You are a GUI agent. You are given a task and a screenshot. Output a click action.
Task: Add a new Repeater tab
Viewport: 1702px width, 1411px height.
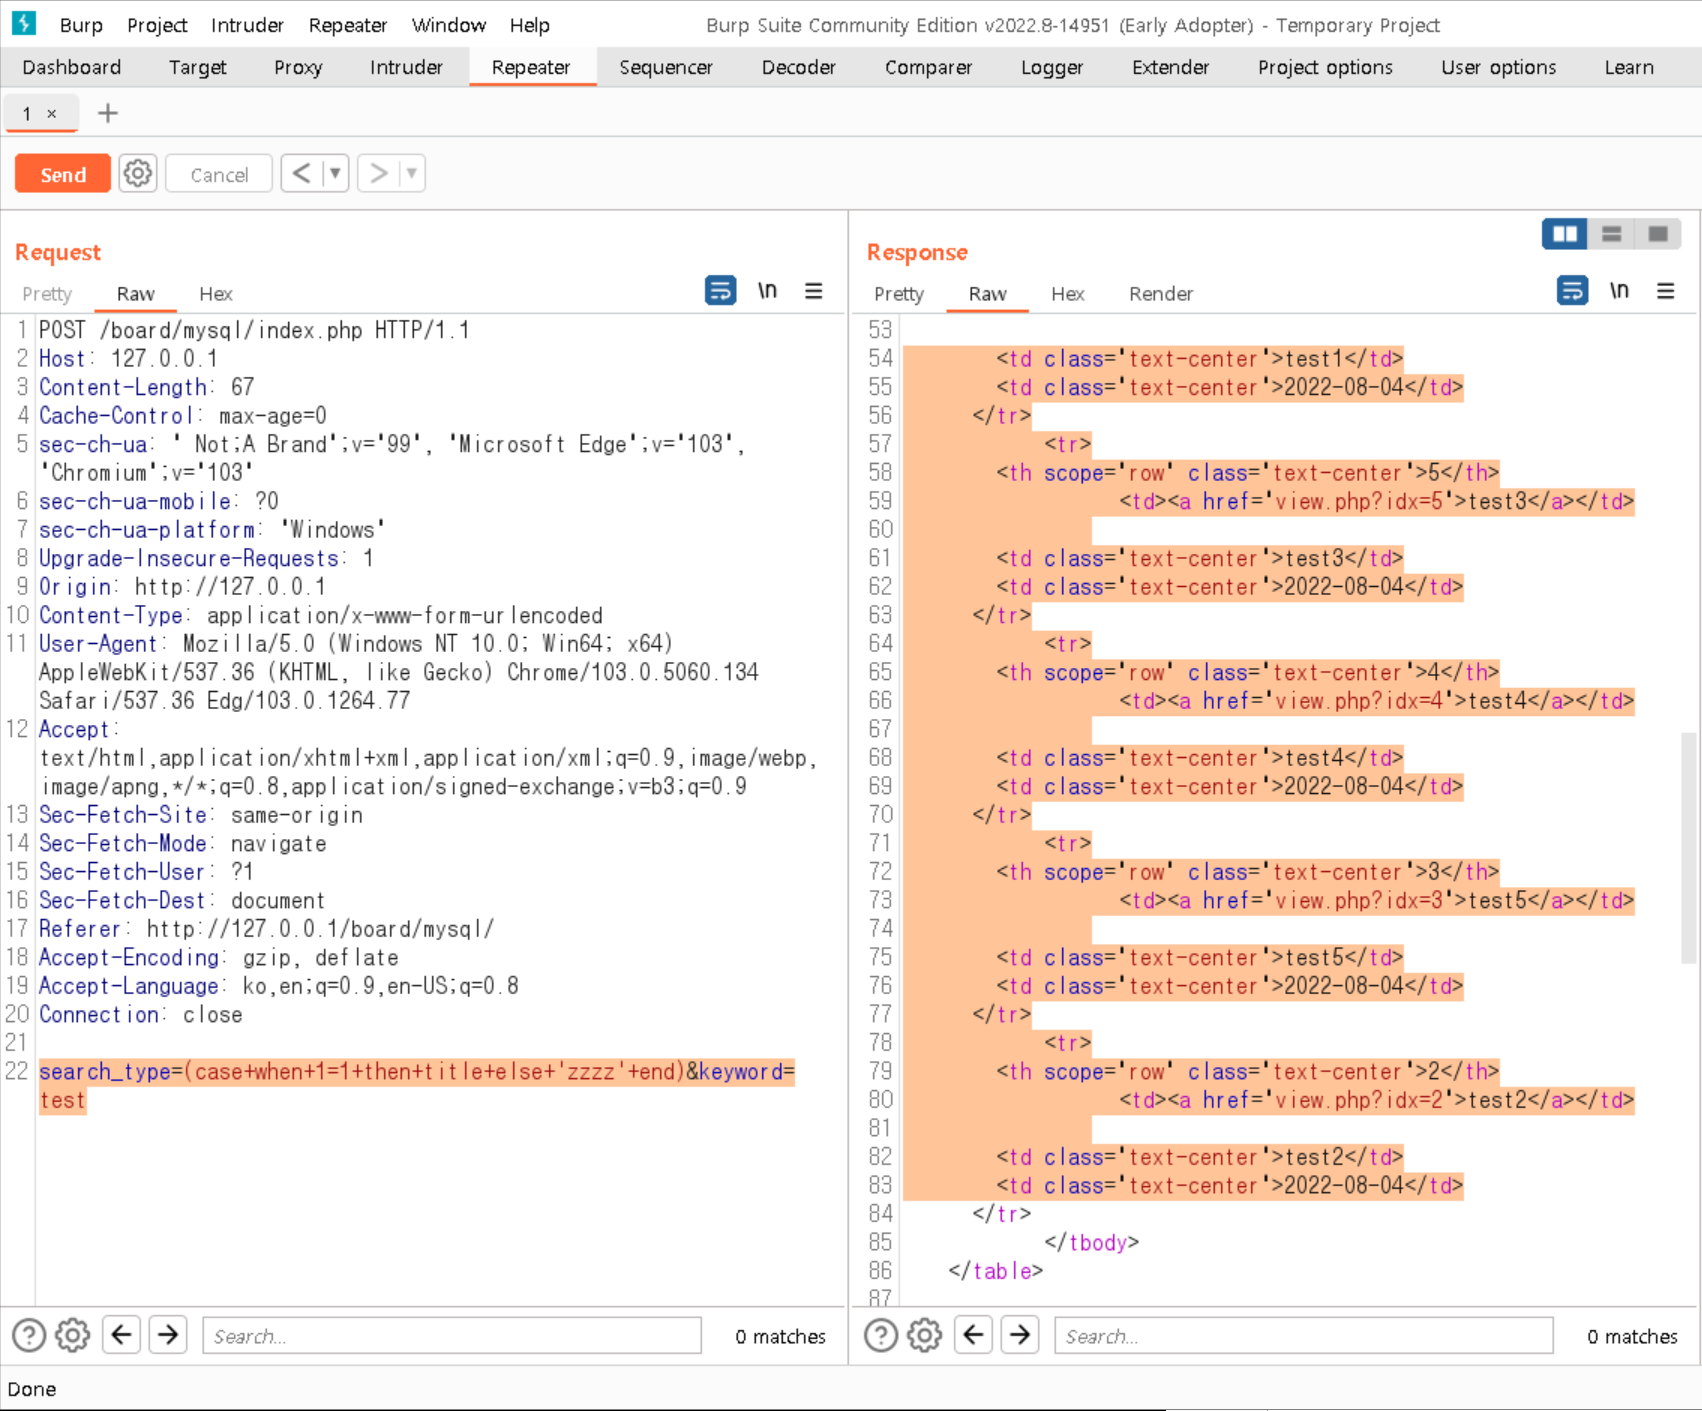tap(107, 113)
